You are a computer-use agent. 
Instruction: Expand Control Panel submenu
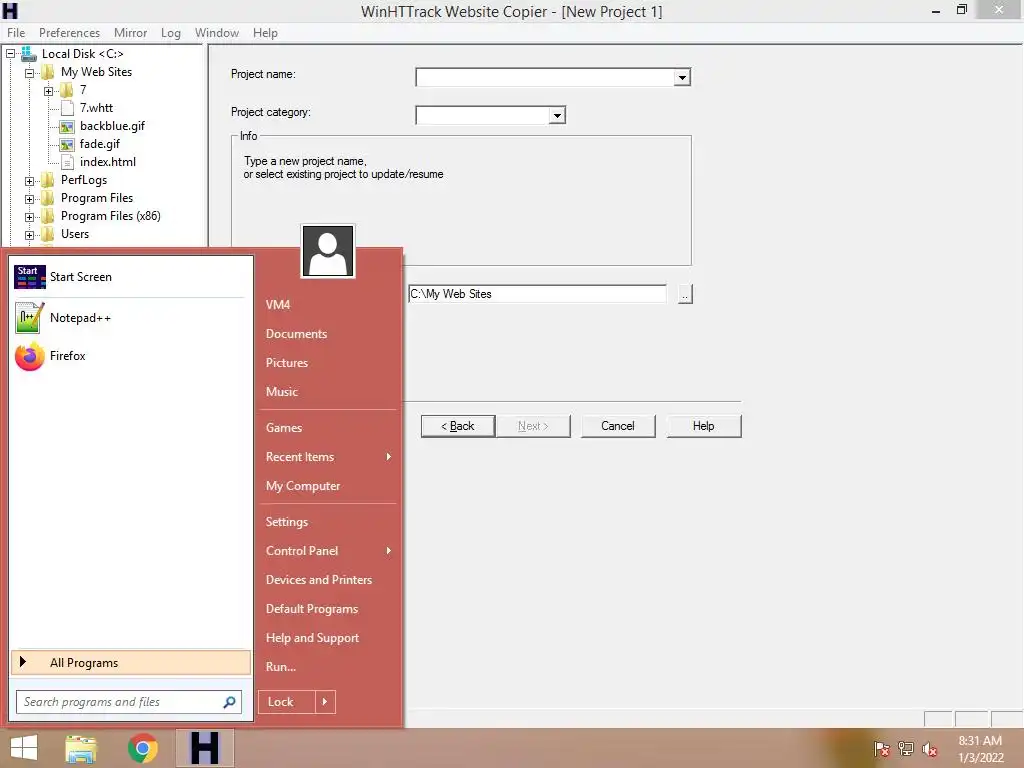[x=328, y=551]
